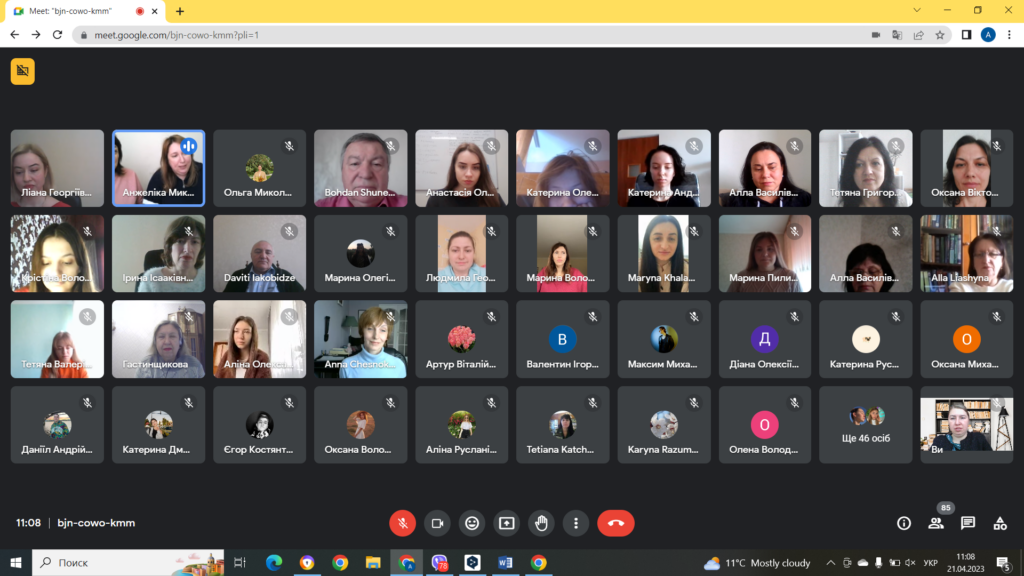Open a new browser tab
1024x576 pixels.
coord(180,11)
